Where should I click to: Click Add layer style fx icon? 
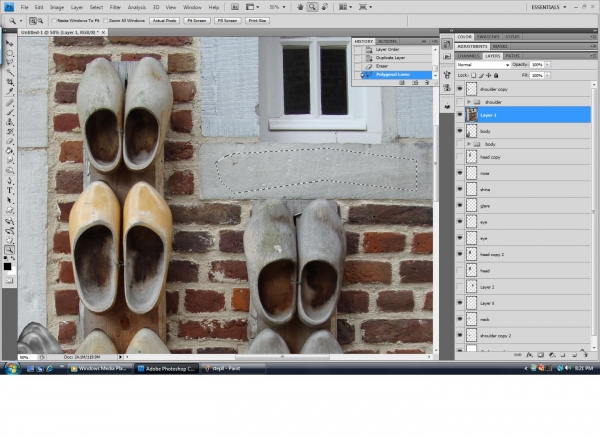(x=529, y=355)
